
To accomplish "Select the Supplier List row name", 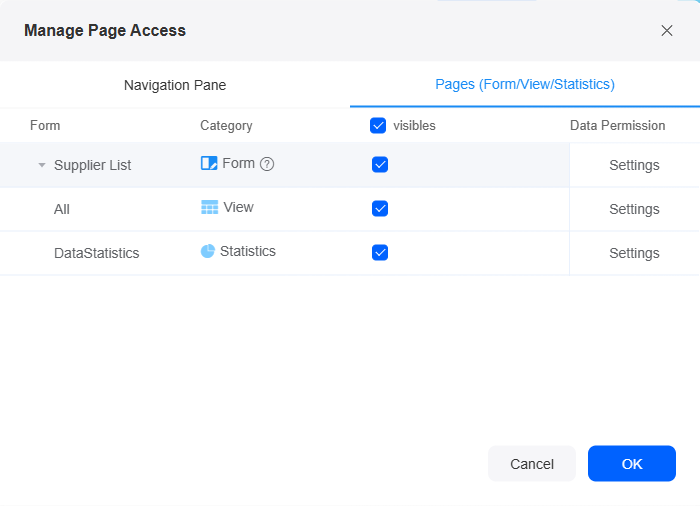I will click(x=92, y=165).
